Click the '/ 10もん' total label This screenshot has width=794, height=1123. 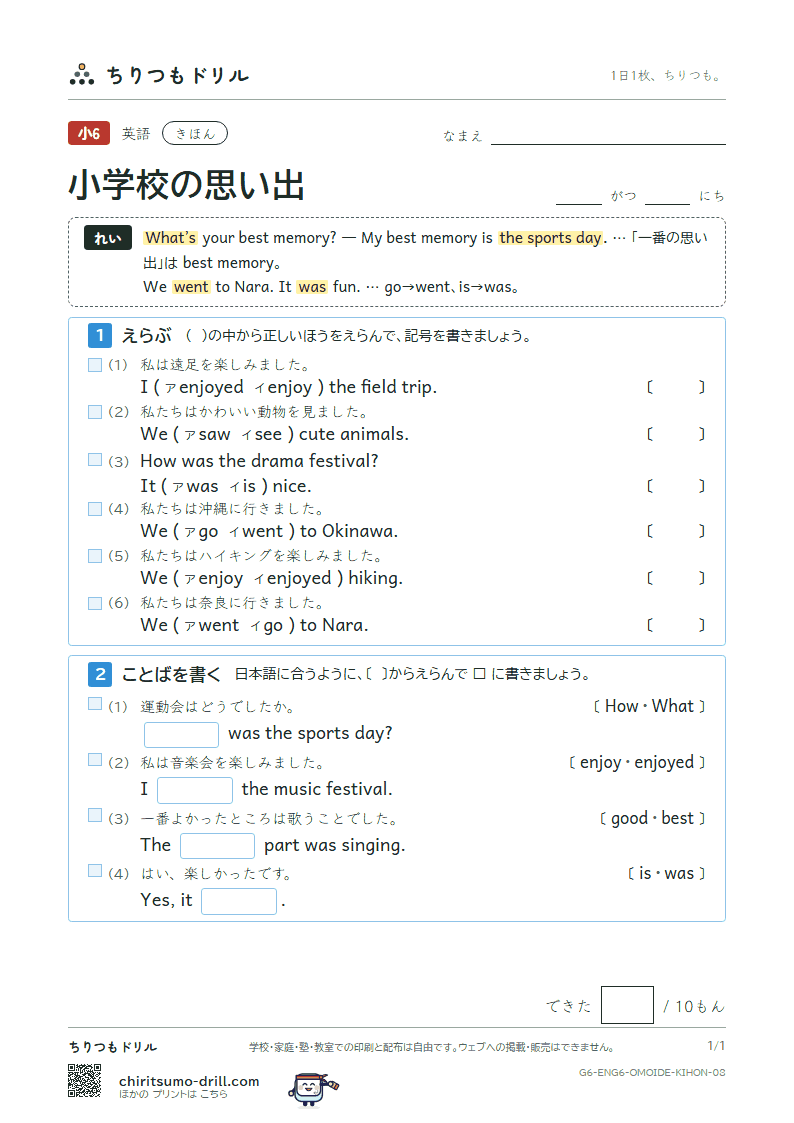click(x=694, y=1006)
